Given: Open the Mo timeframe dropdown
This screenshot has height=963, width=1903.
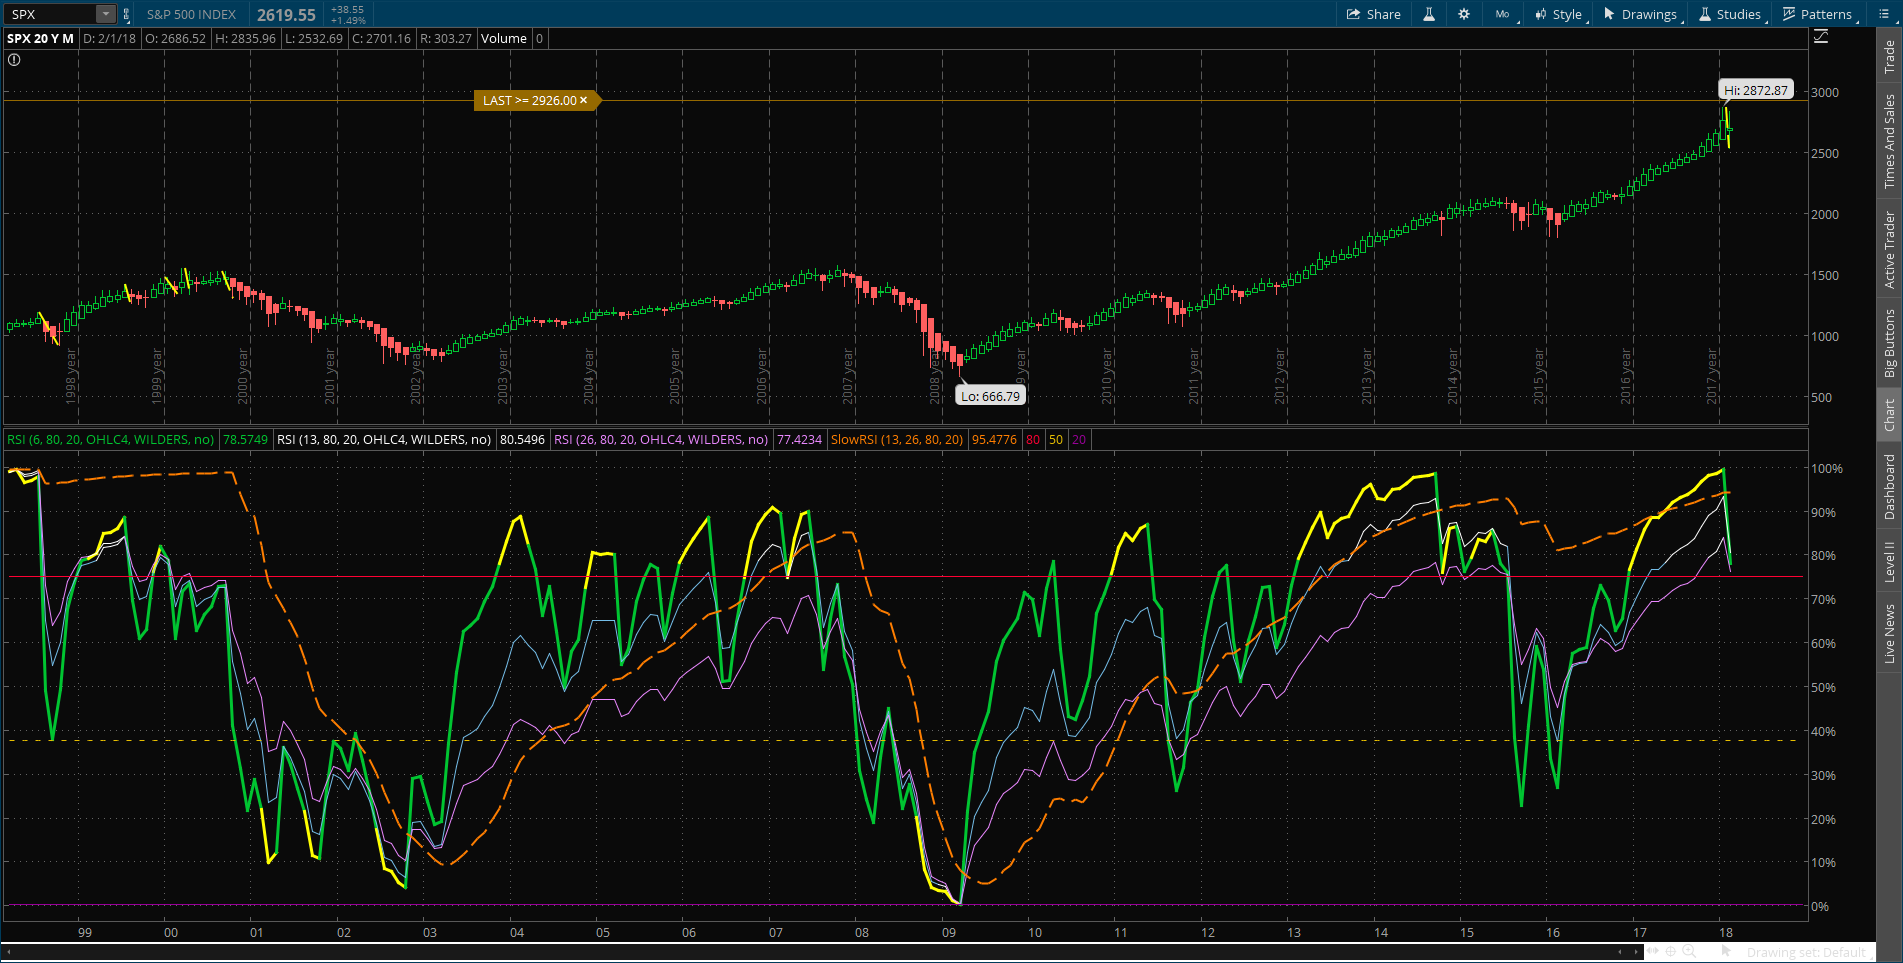Looking at the screenshot, I should 1503,14.
